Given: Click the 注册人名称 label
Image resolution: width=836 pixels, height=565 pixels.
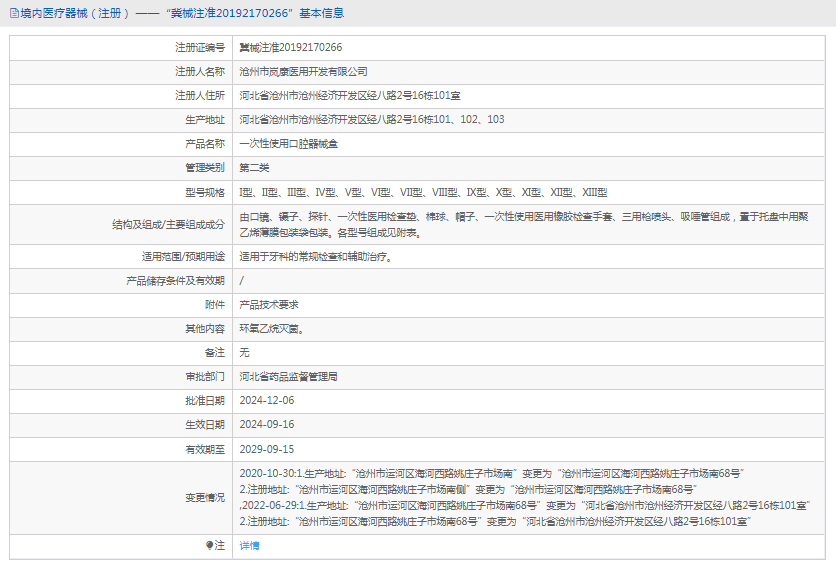Looking at the screenshot, I should coord(200,71).
